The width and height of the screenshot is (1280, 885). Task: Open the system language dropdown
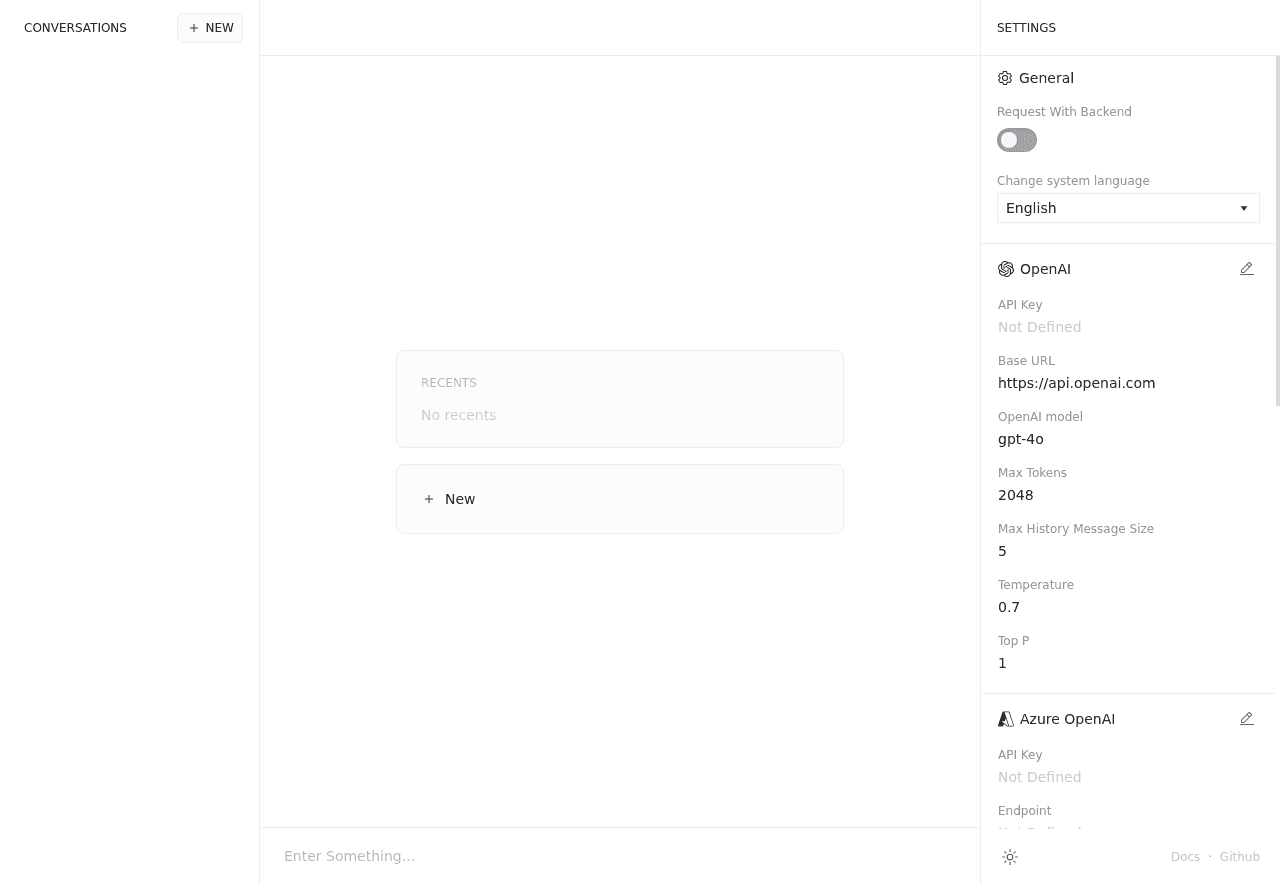(1127, 208)
